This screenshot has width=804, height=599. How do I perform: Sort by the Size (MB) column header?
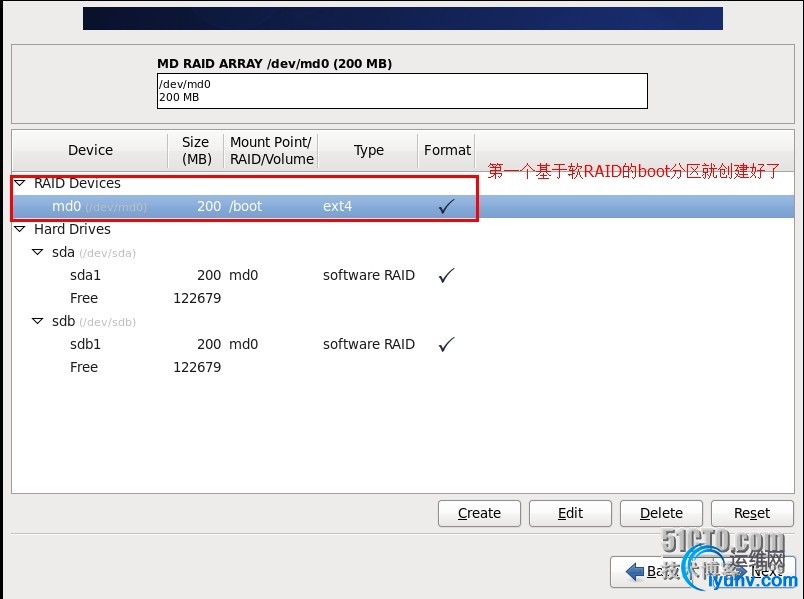pyautogui.click(x=196, y=150)
